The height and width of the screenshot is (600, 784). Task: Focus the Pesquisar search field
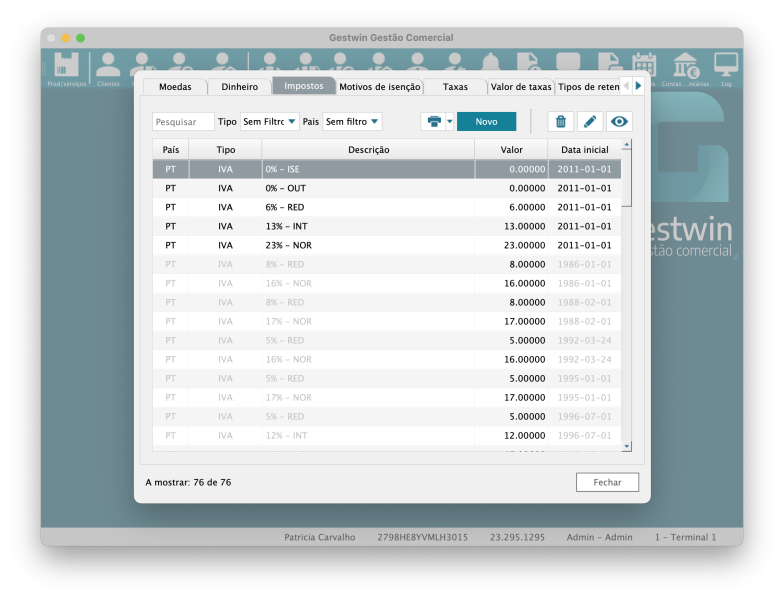(183, 121)
